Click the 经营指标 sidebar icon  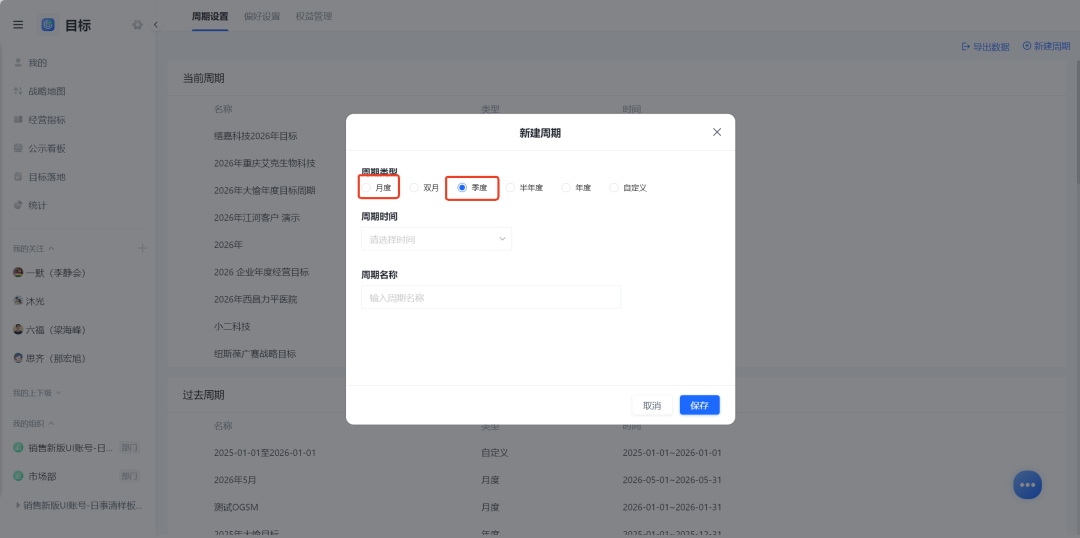(x=18, y=120)
